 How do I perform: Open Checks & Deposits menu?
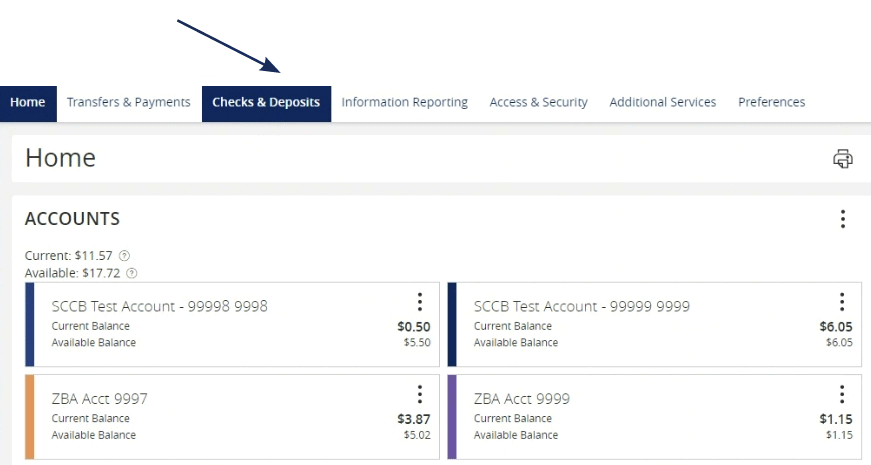point(266,103)
